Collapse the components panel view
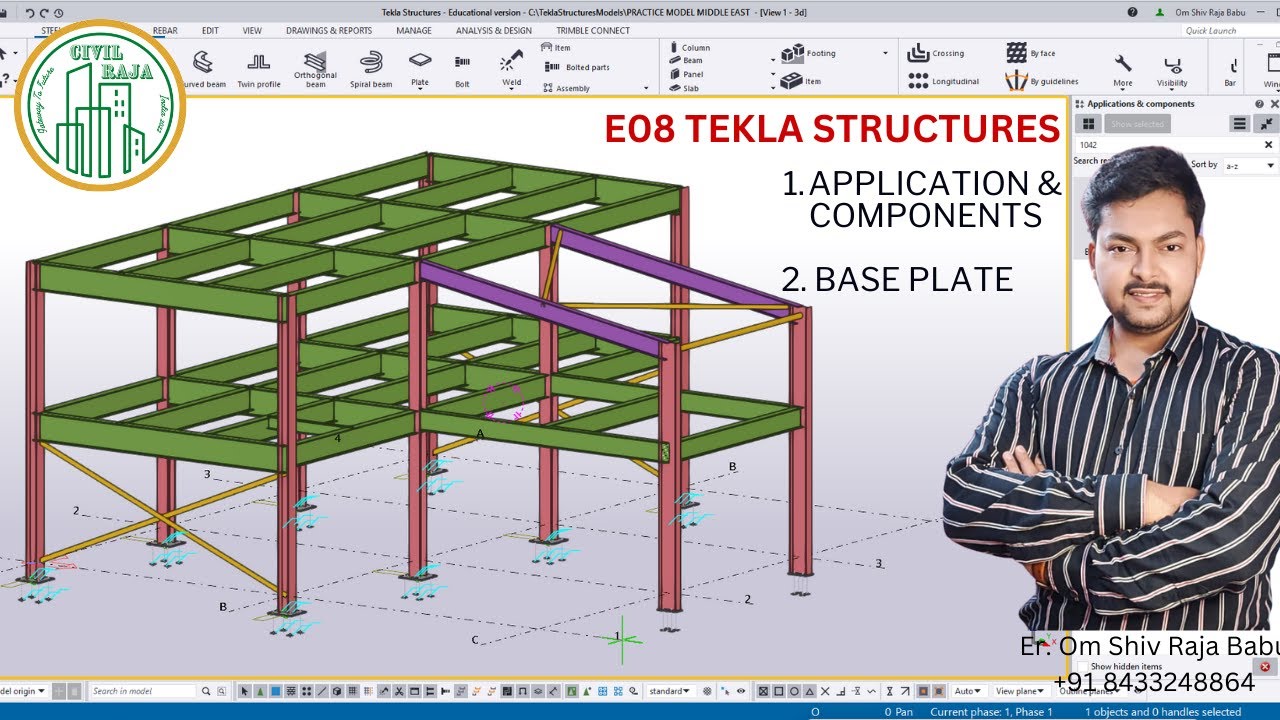The width and height of the screenshot is (1280, 720). (x=1266, y=124)
